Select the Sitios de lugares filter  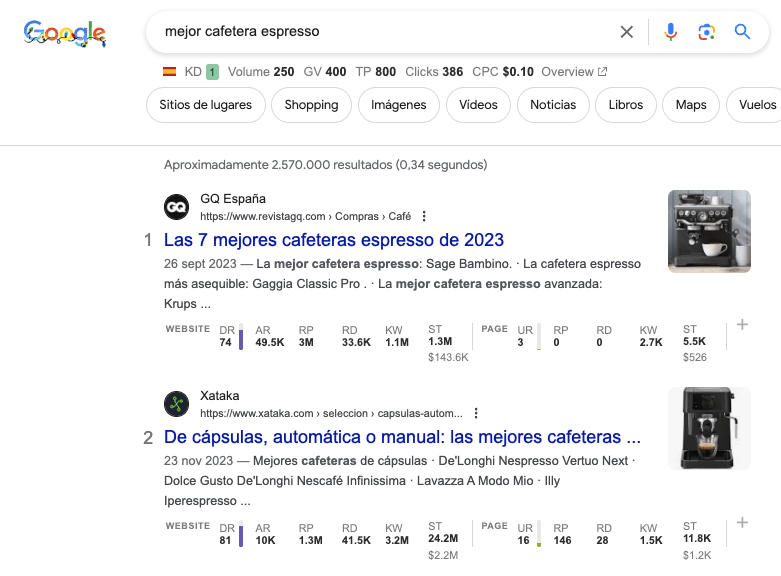coord(206,105)
